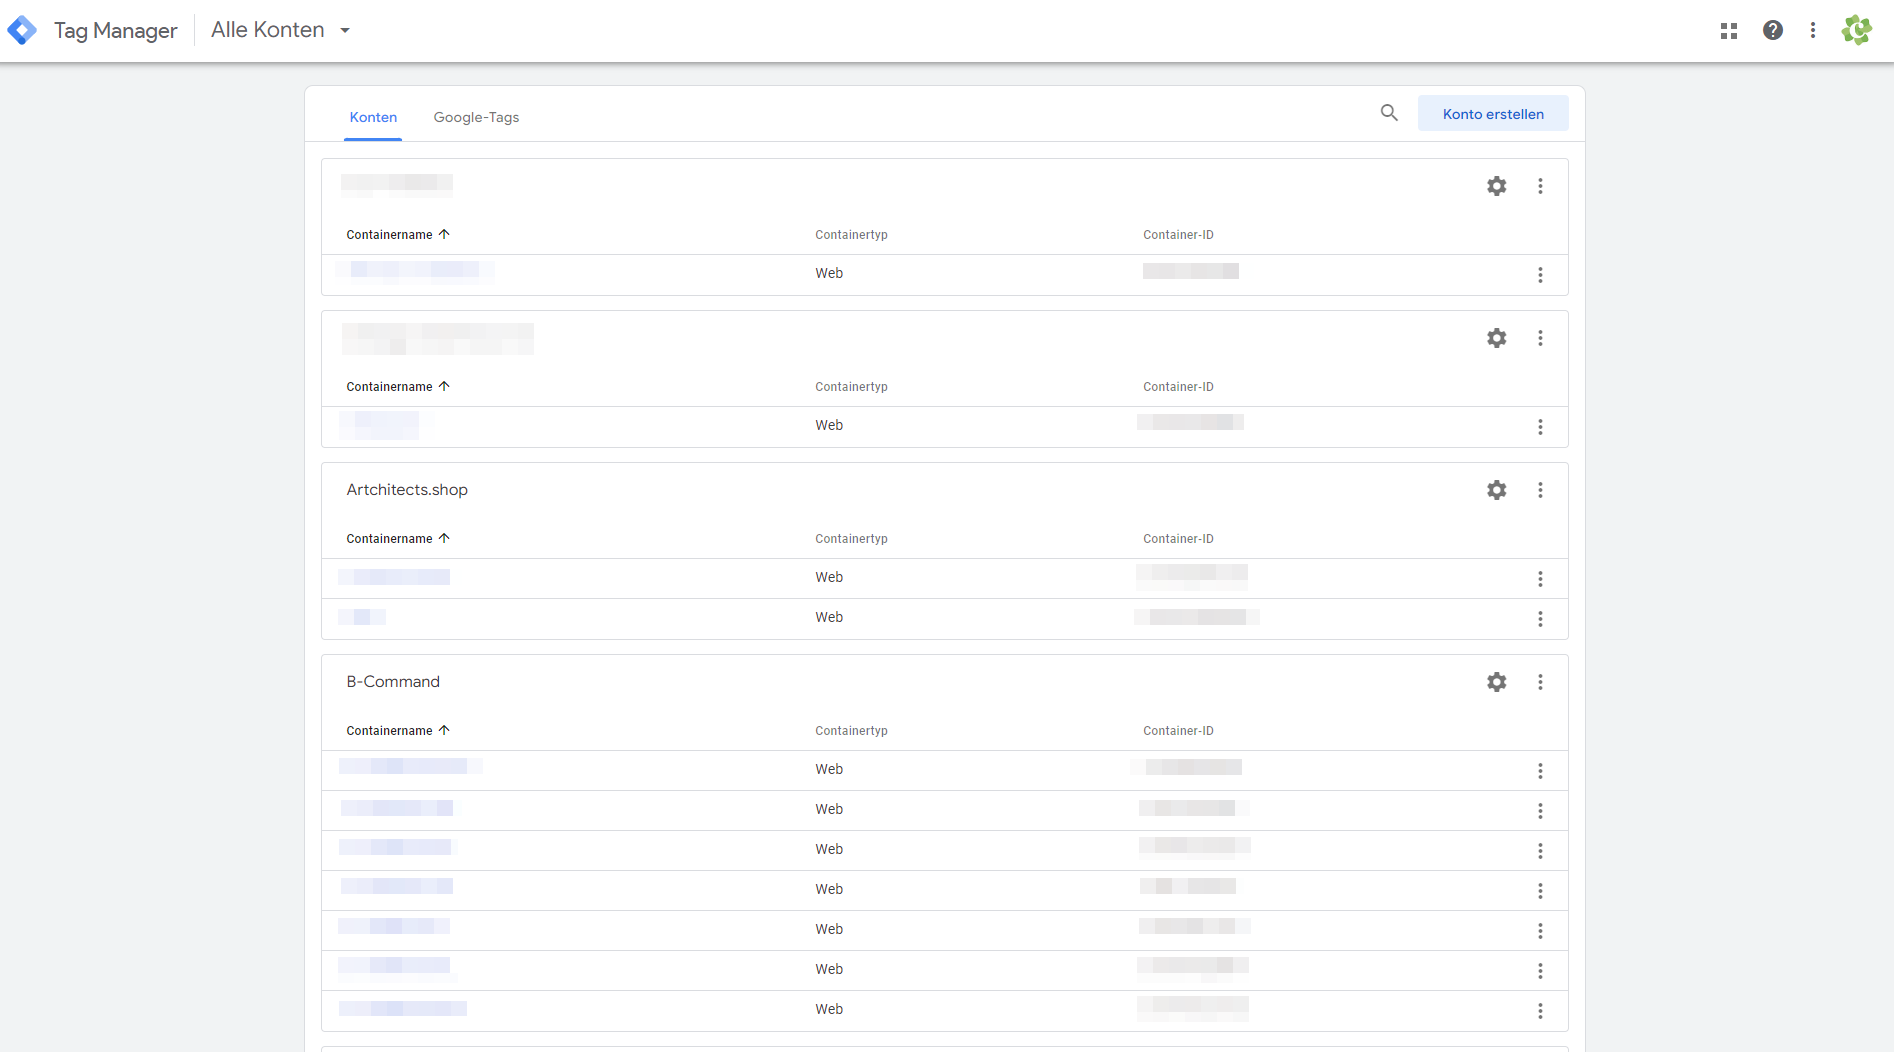Screen dimensions: 1894x1052
Task: Switch to the Konten tab
Action: pyautogui.click(x=373, y=117)
